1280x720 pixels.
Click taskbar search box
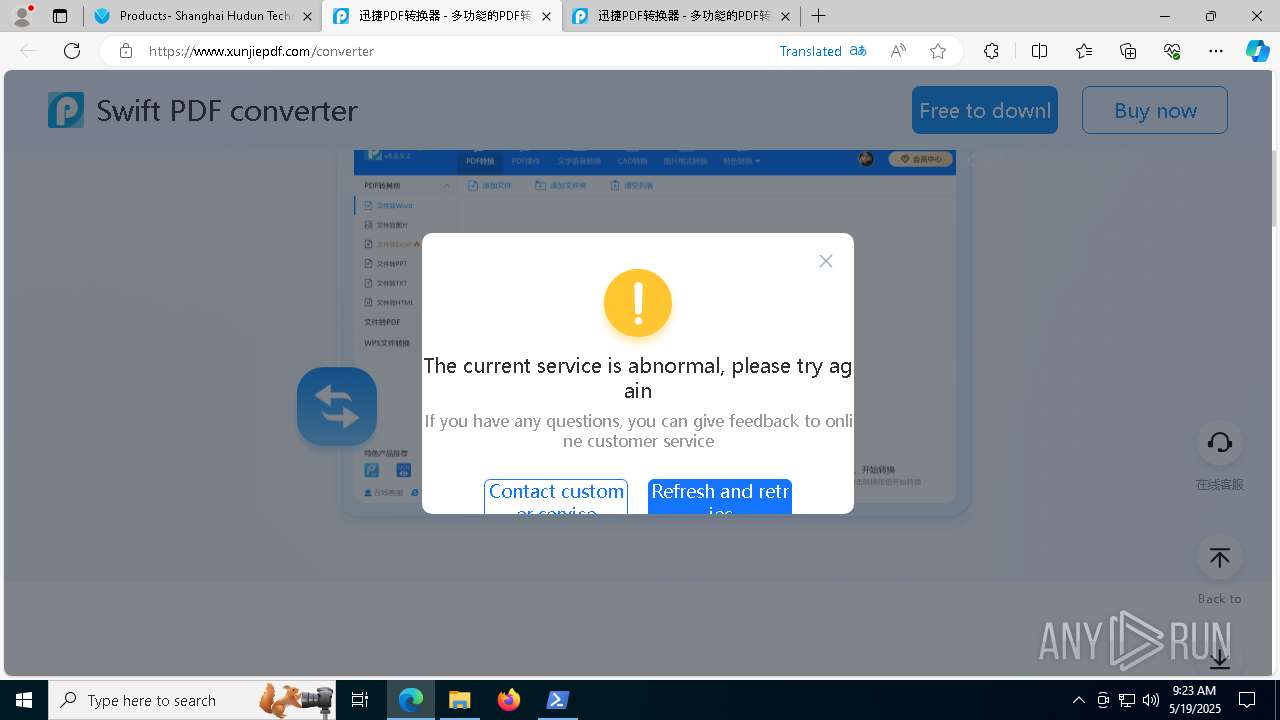(x=192, y=700)
